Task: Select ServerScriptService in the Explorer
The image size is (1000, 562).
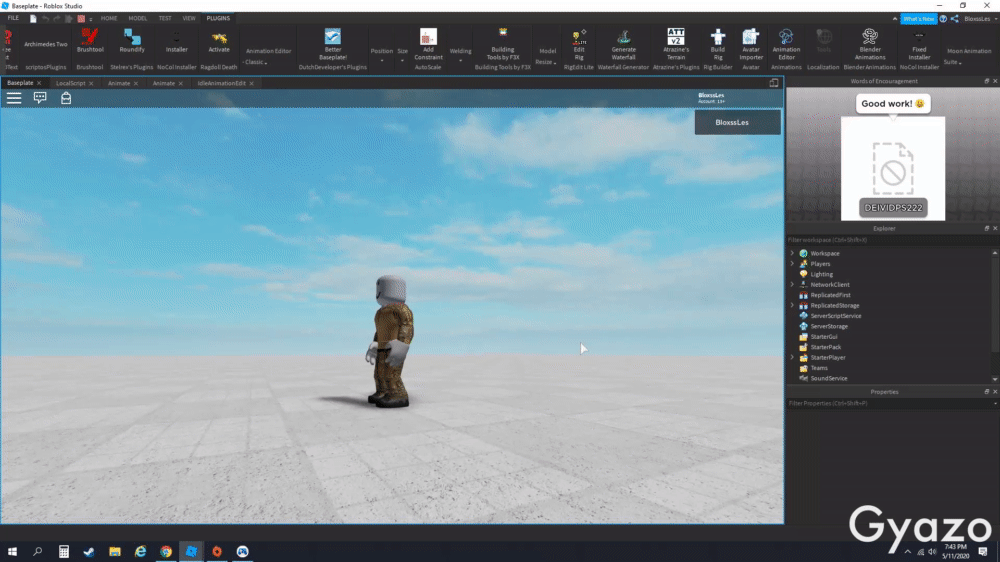Action: tap(835, 316)
